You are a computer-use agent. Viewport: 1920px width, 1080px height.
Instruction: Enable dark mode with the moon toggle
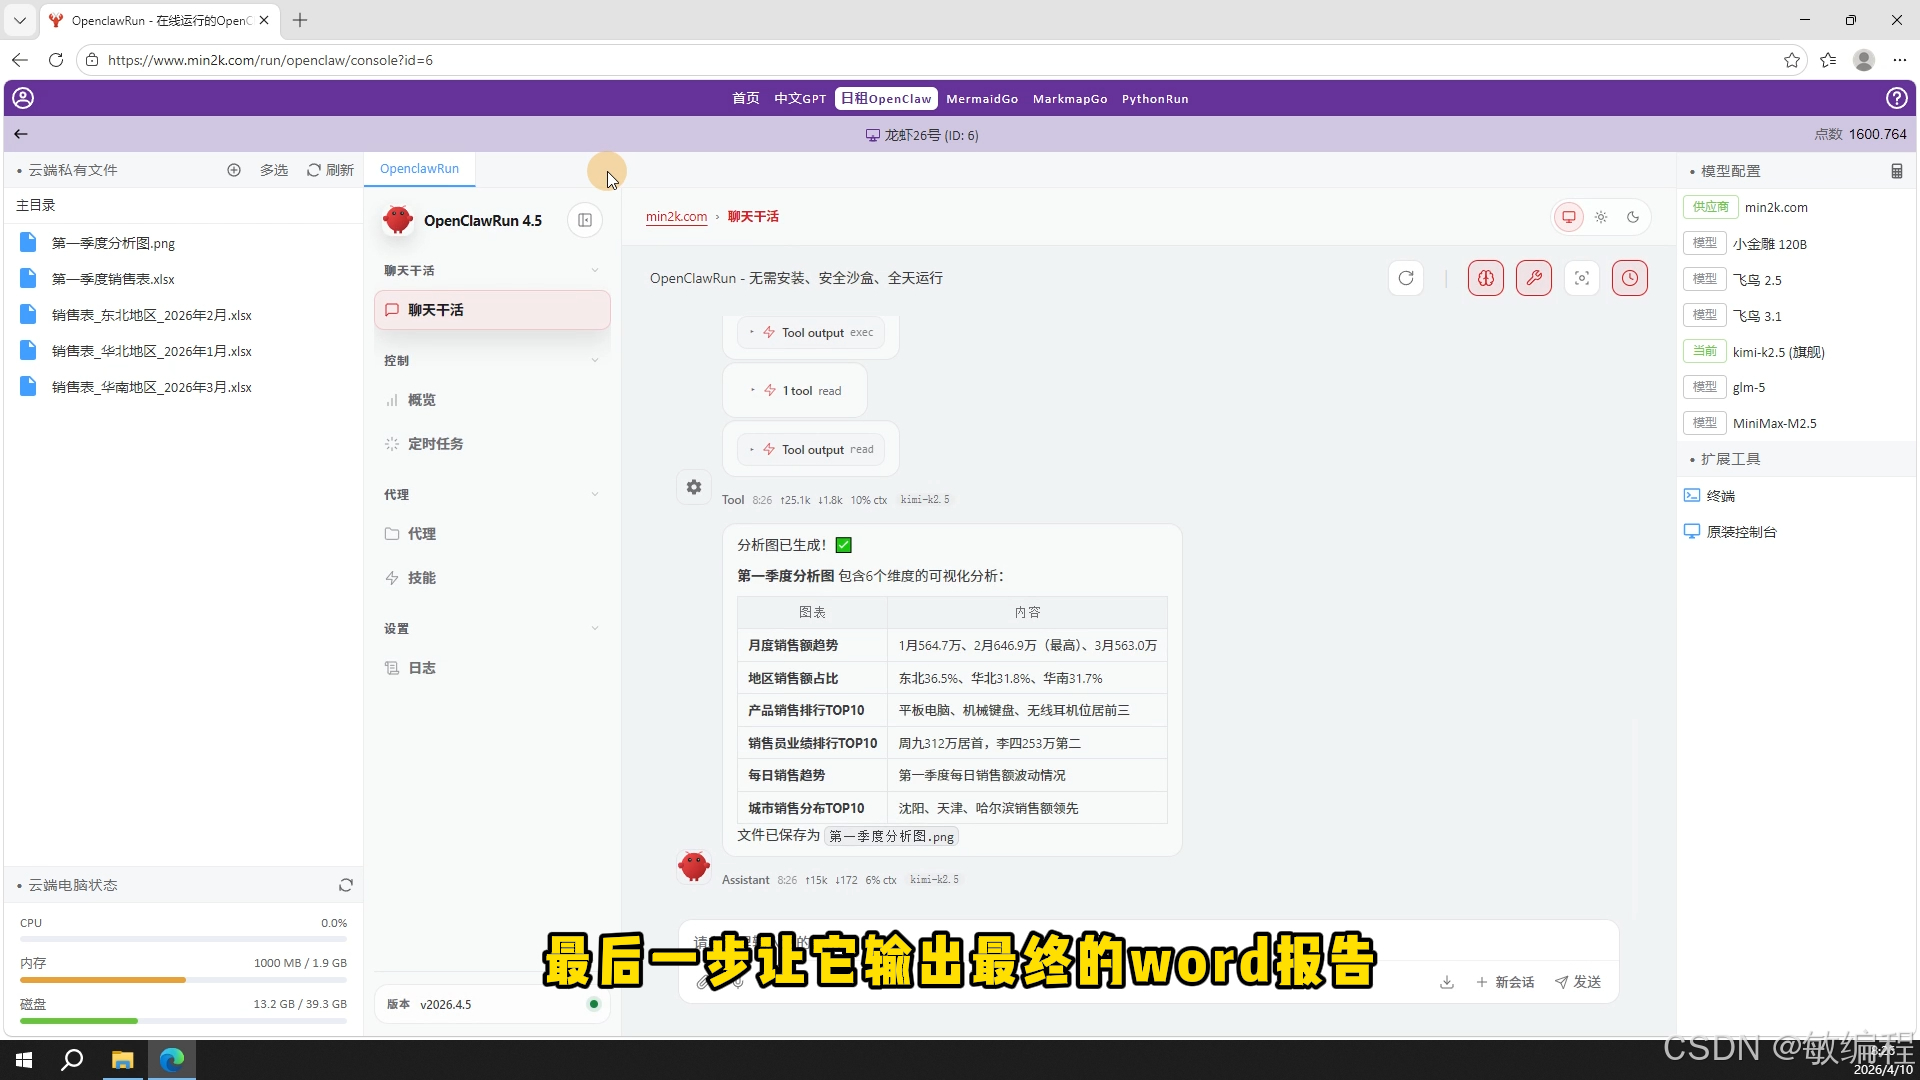(1633, 216)
